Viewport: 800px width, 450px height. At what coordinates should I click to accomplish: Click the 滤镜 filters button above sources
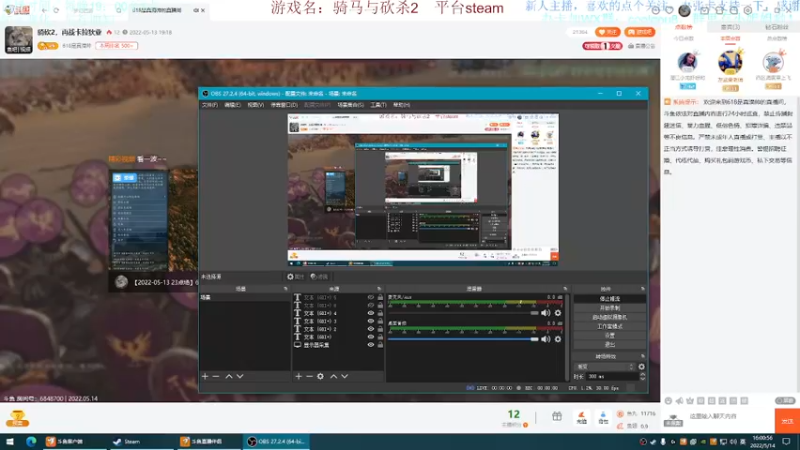point(319,277)
